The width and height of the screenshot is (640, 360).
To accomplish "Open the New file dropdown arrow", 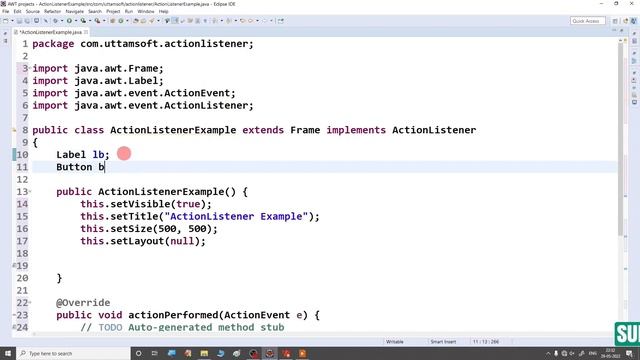I will point(12,21).
